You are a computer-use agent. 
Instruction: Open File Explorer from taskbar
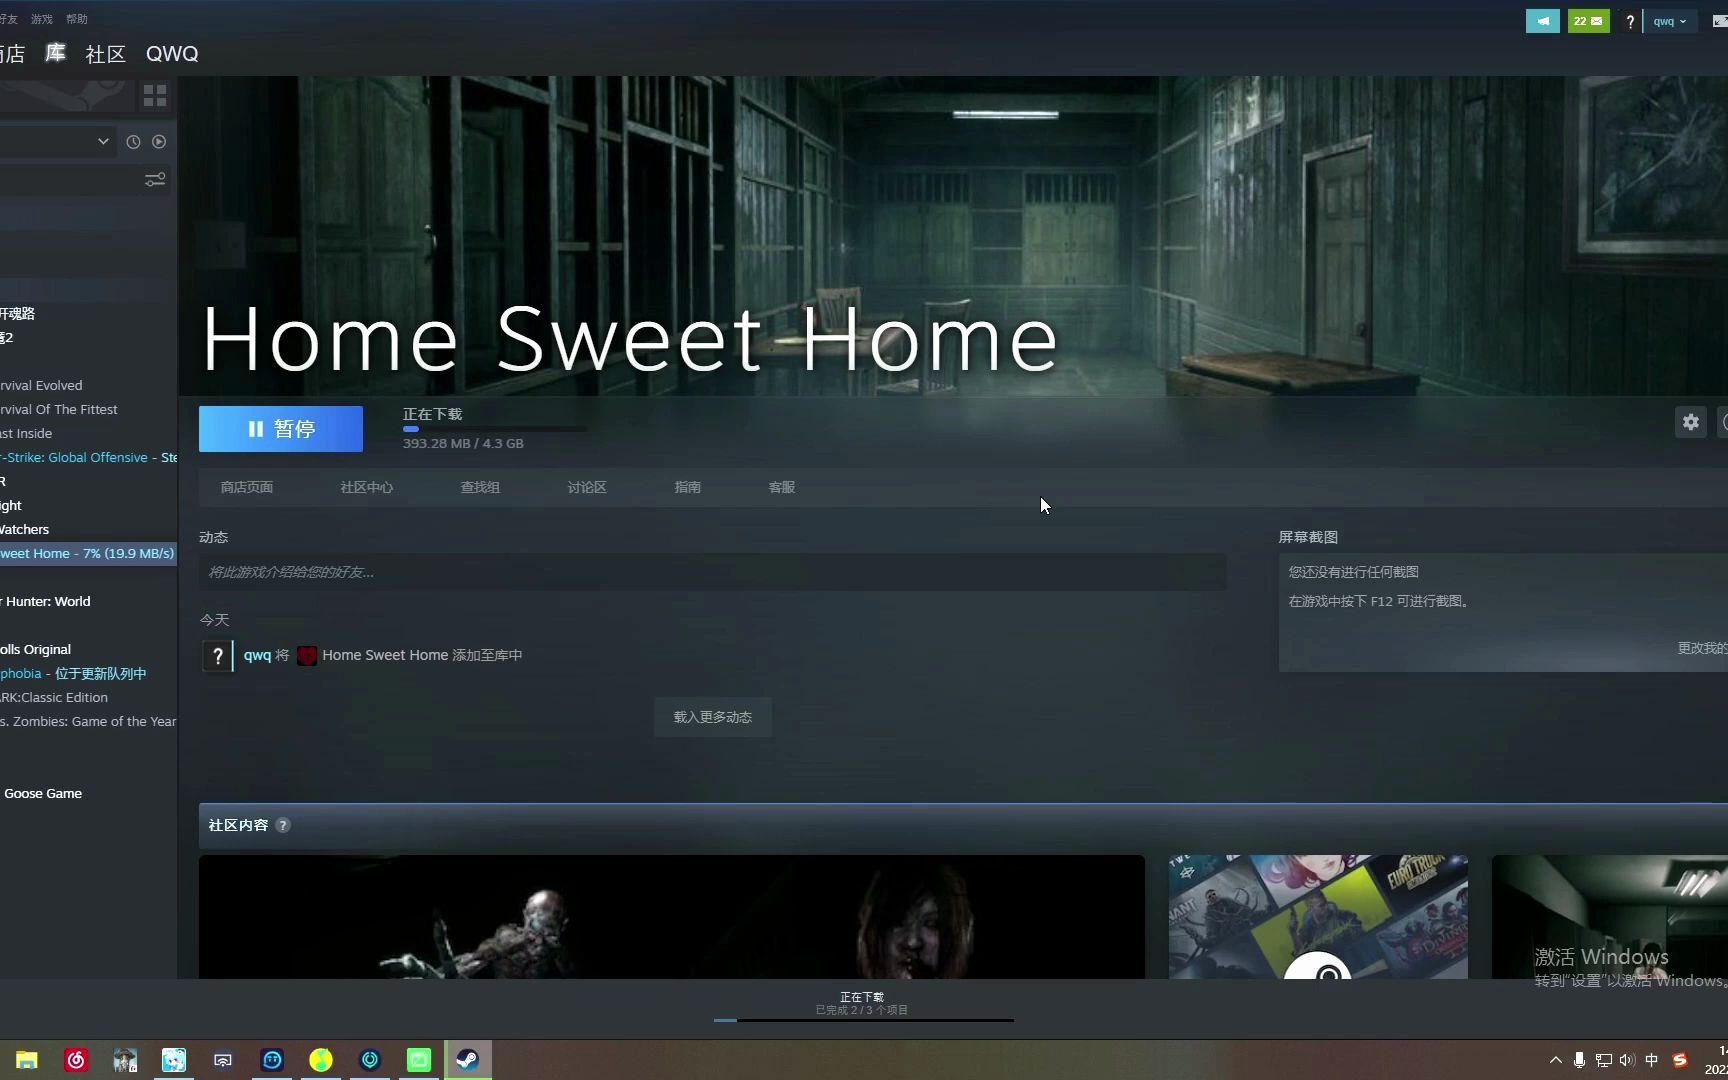27,1060
